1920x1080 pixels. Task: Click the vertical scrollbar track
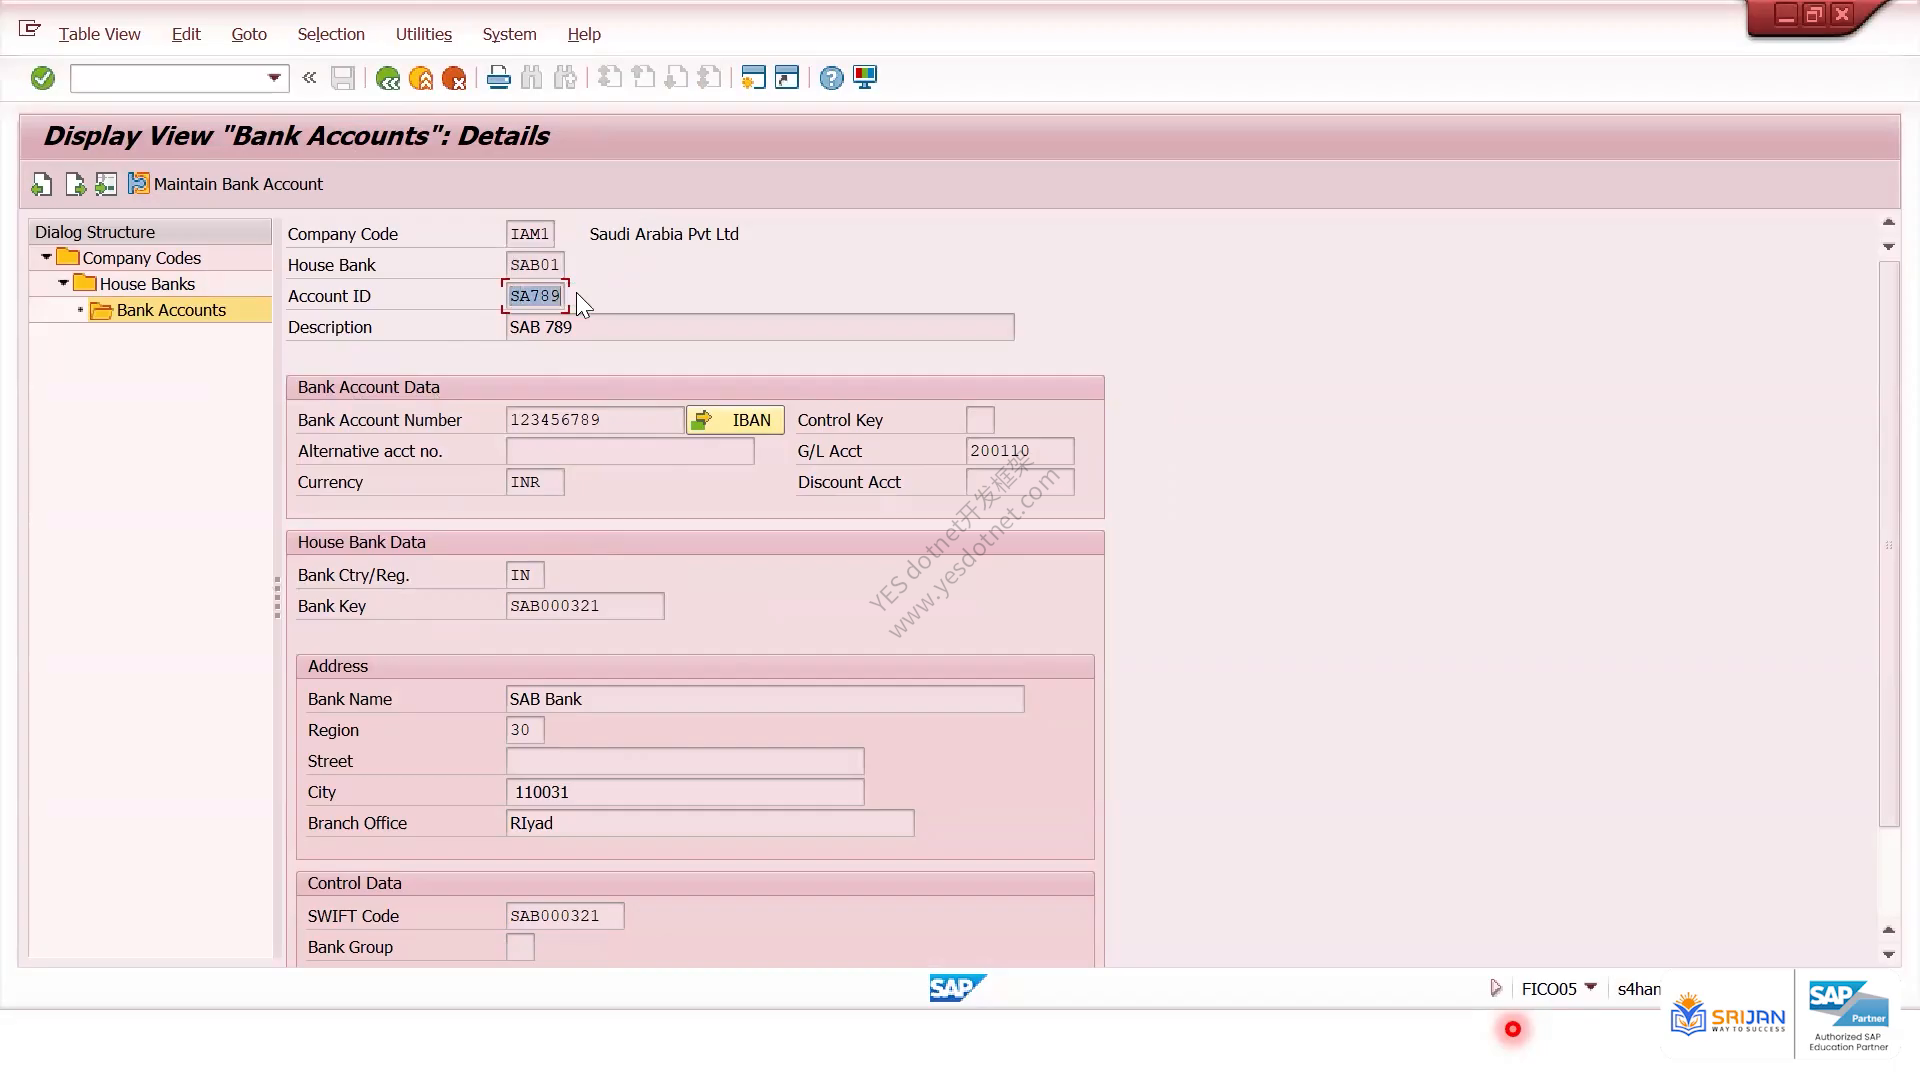(1889, 545)
